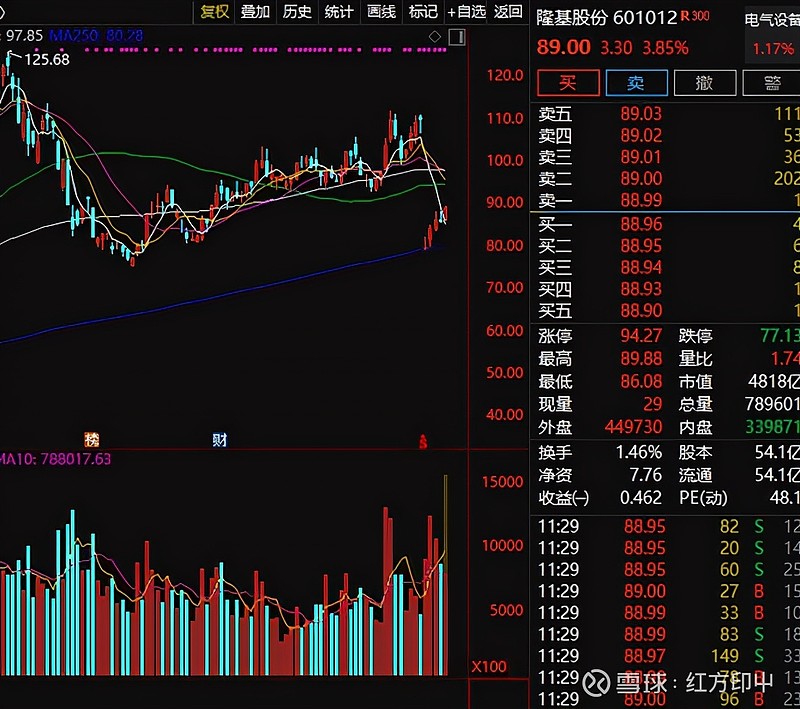Click the 榜 ranking marker on the chart

[92, 439]
